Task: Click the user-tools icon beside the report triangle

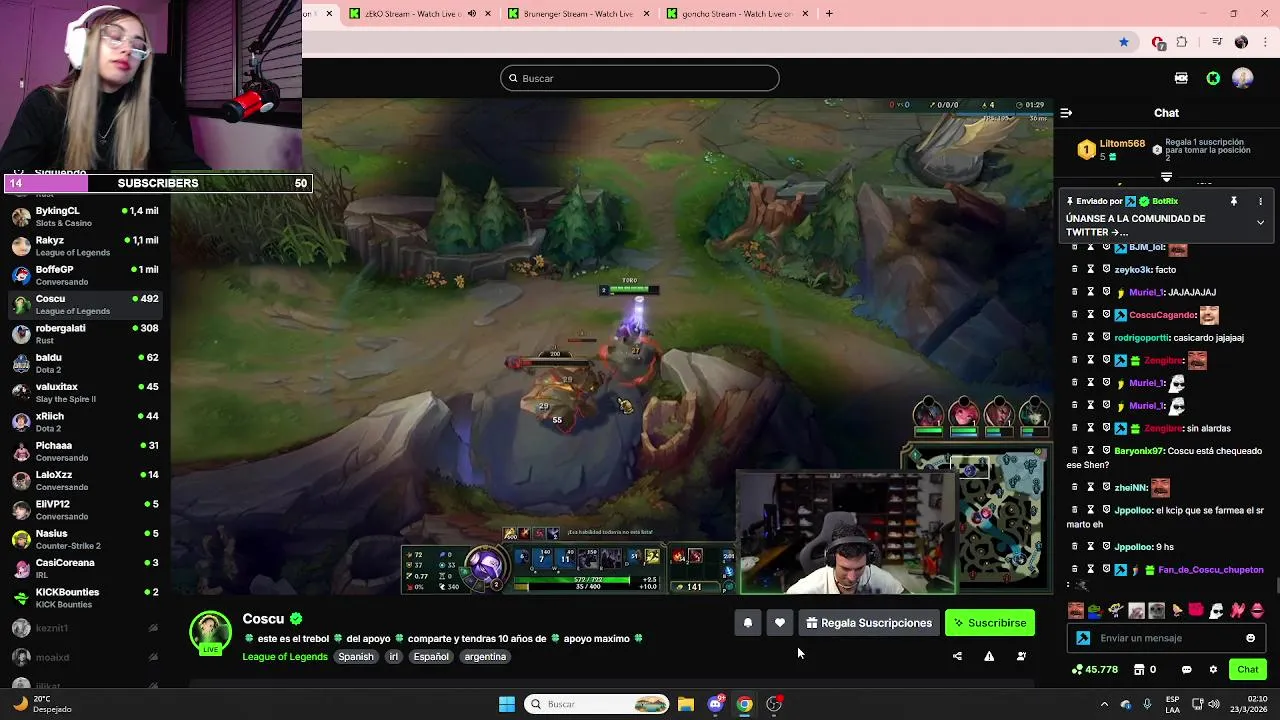Action: (1021, 656)
